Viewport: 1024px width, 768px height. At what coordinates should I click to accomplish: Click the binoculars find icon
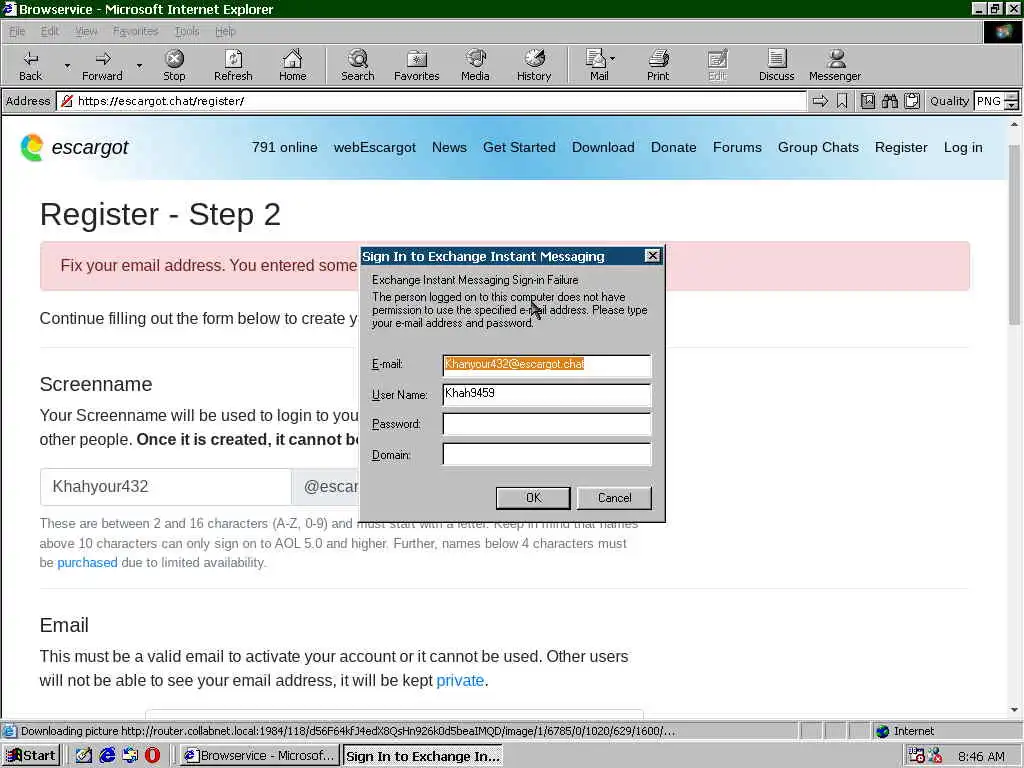click(x=889, y=101)
